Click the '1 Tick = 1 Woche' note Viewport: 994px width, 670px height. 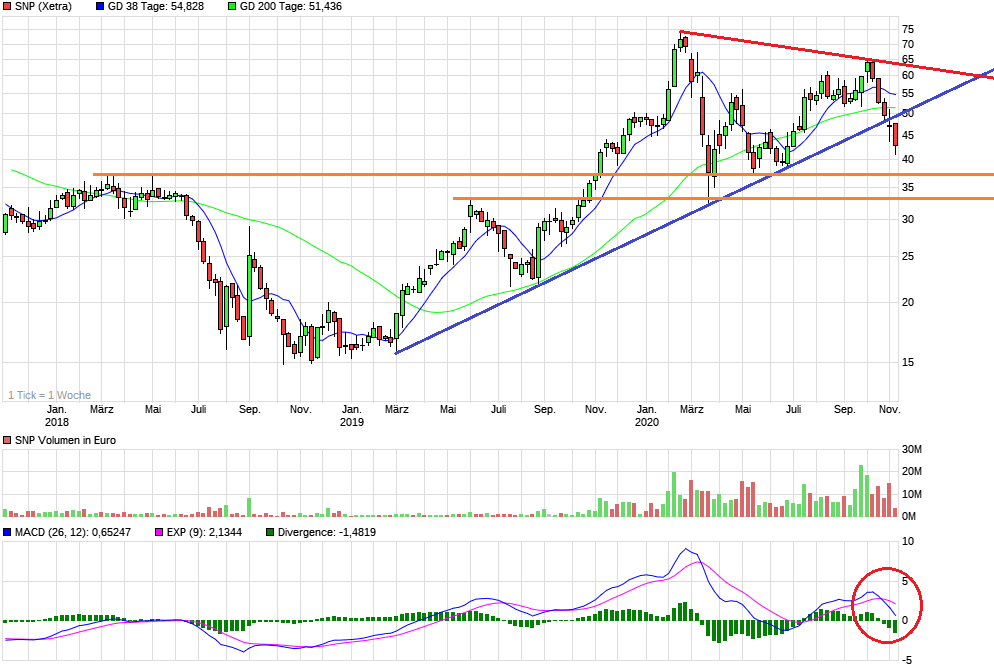coord(49,395)
